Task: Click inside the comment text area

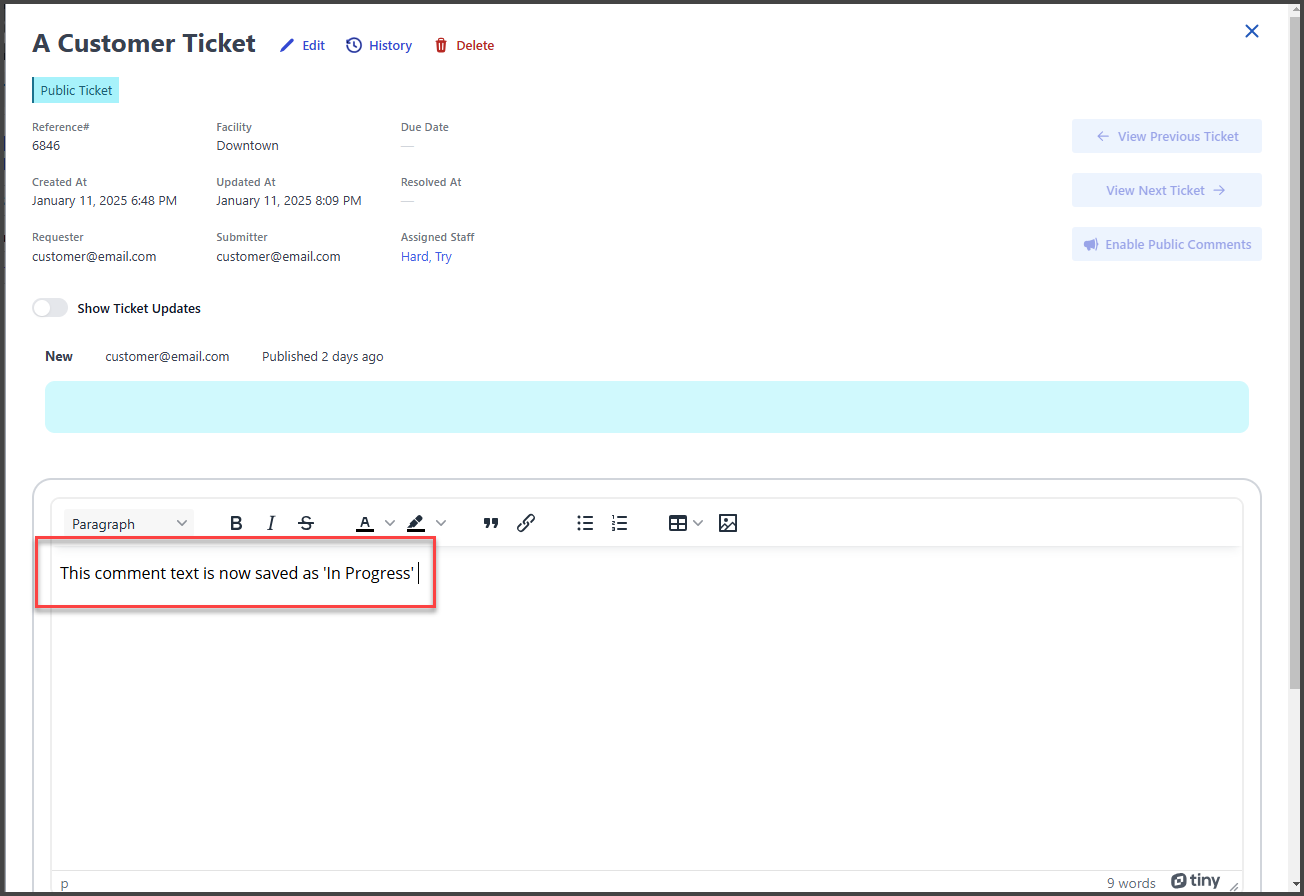Action: (x=640, y=720)
